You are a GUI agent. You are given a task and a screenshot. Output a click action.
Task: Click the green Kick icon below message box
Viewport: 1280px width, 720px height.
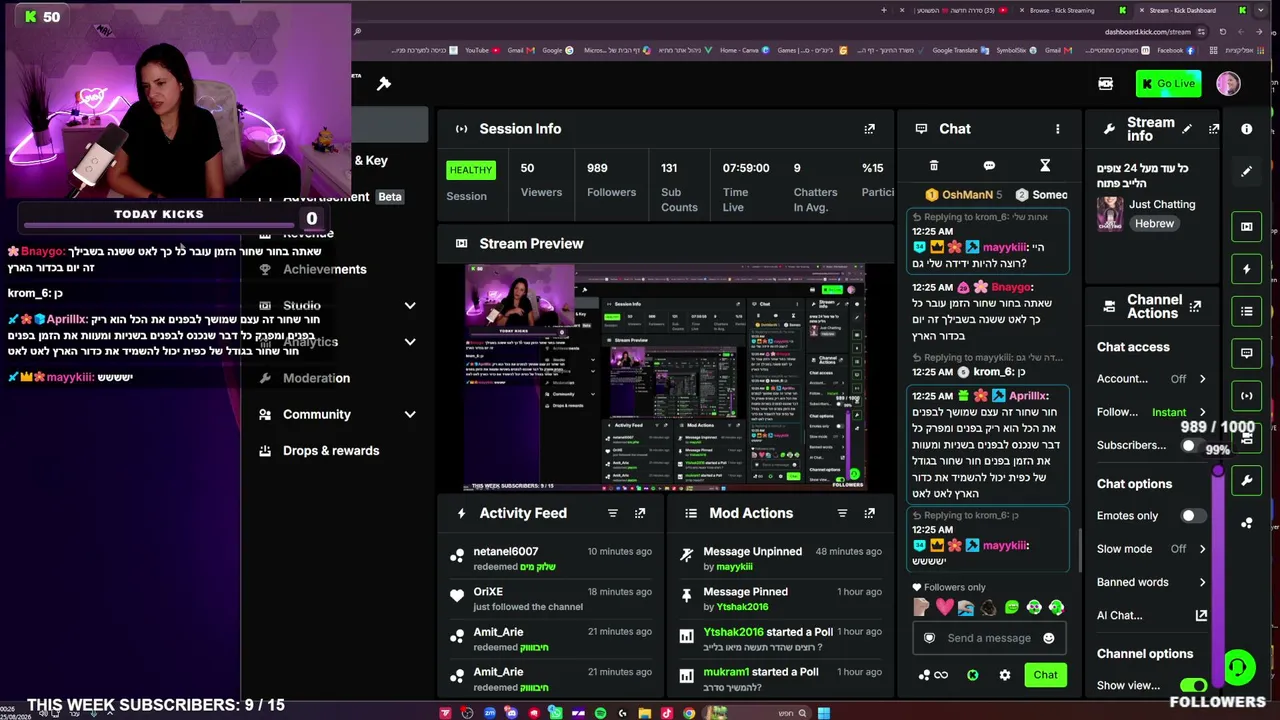[x=972, y=675]
